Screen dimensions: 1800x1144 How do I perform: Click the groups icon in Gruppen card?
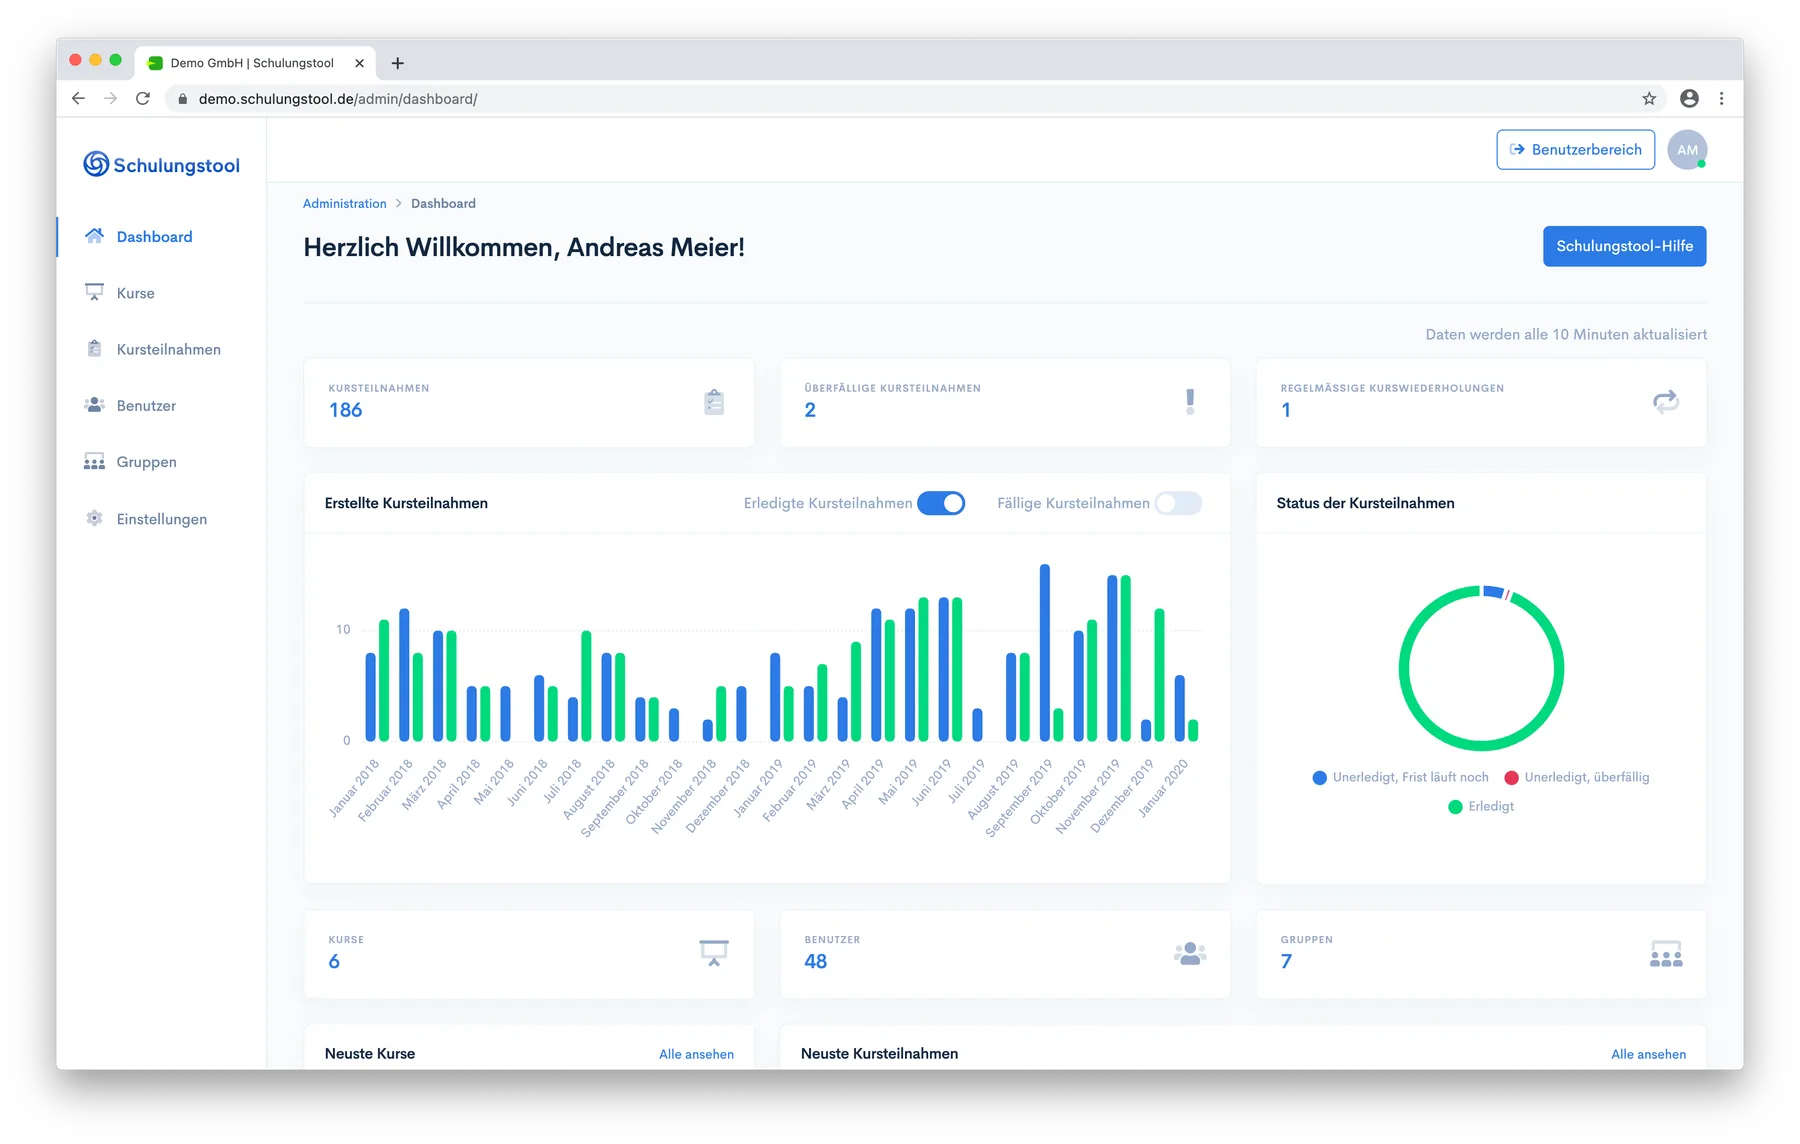pos(1666,954)
